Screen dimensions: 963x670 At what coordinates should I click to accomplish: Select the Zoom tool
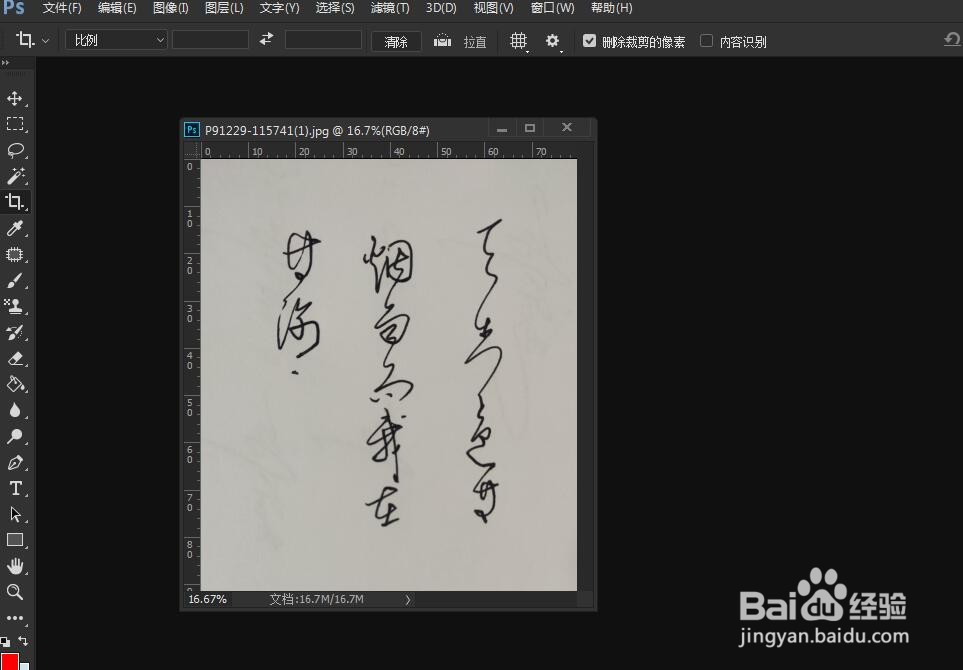(15, 592)
